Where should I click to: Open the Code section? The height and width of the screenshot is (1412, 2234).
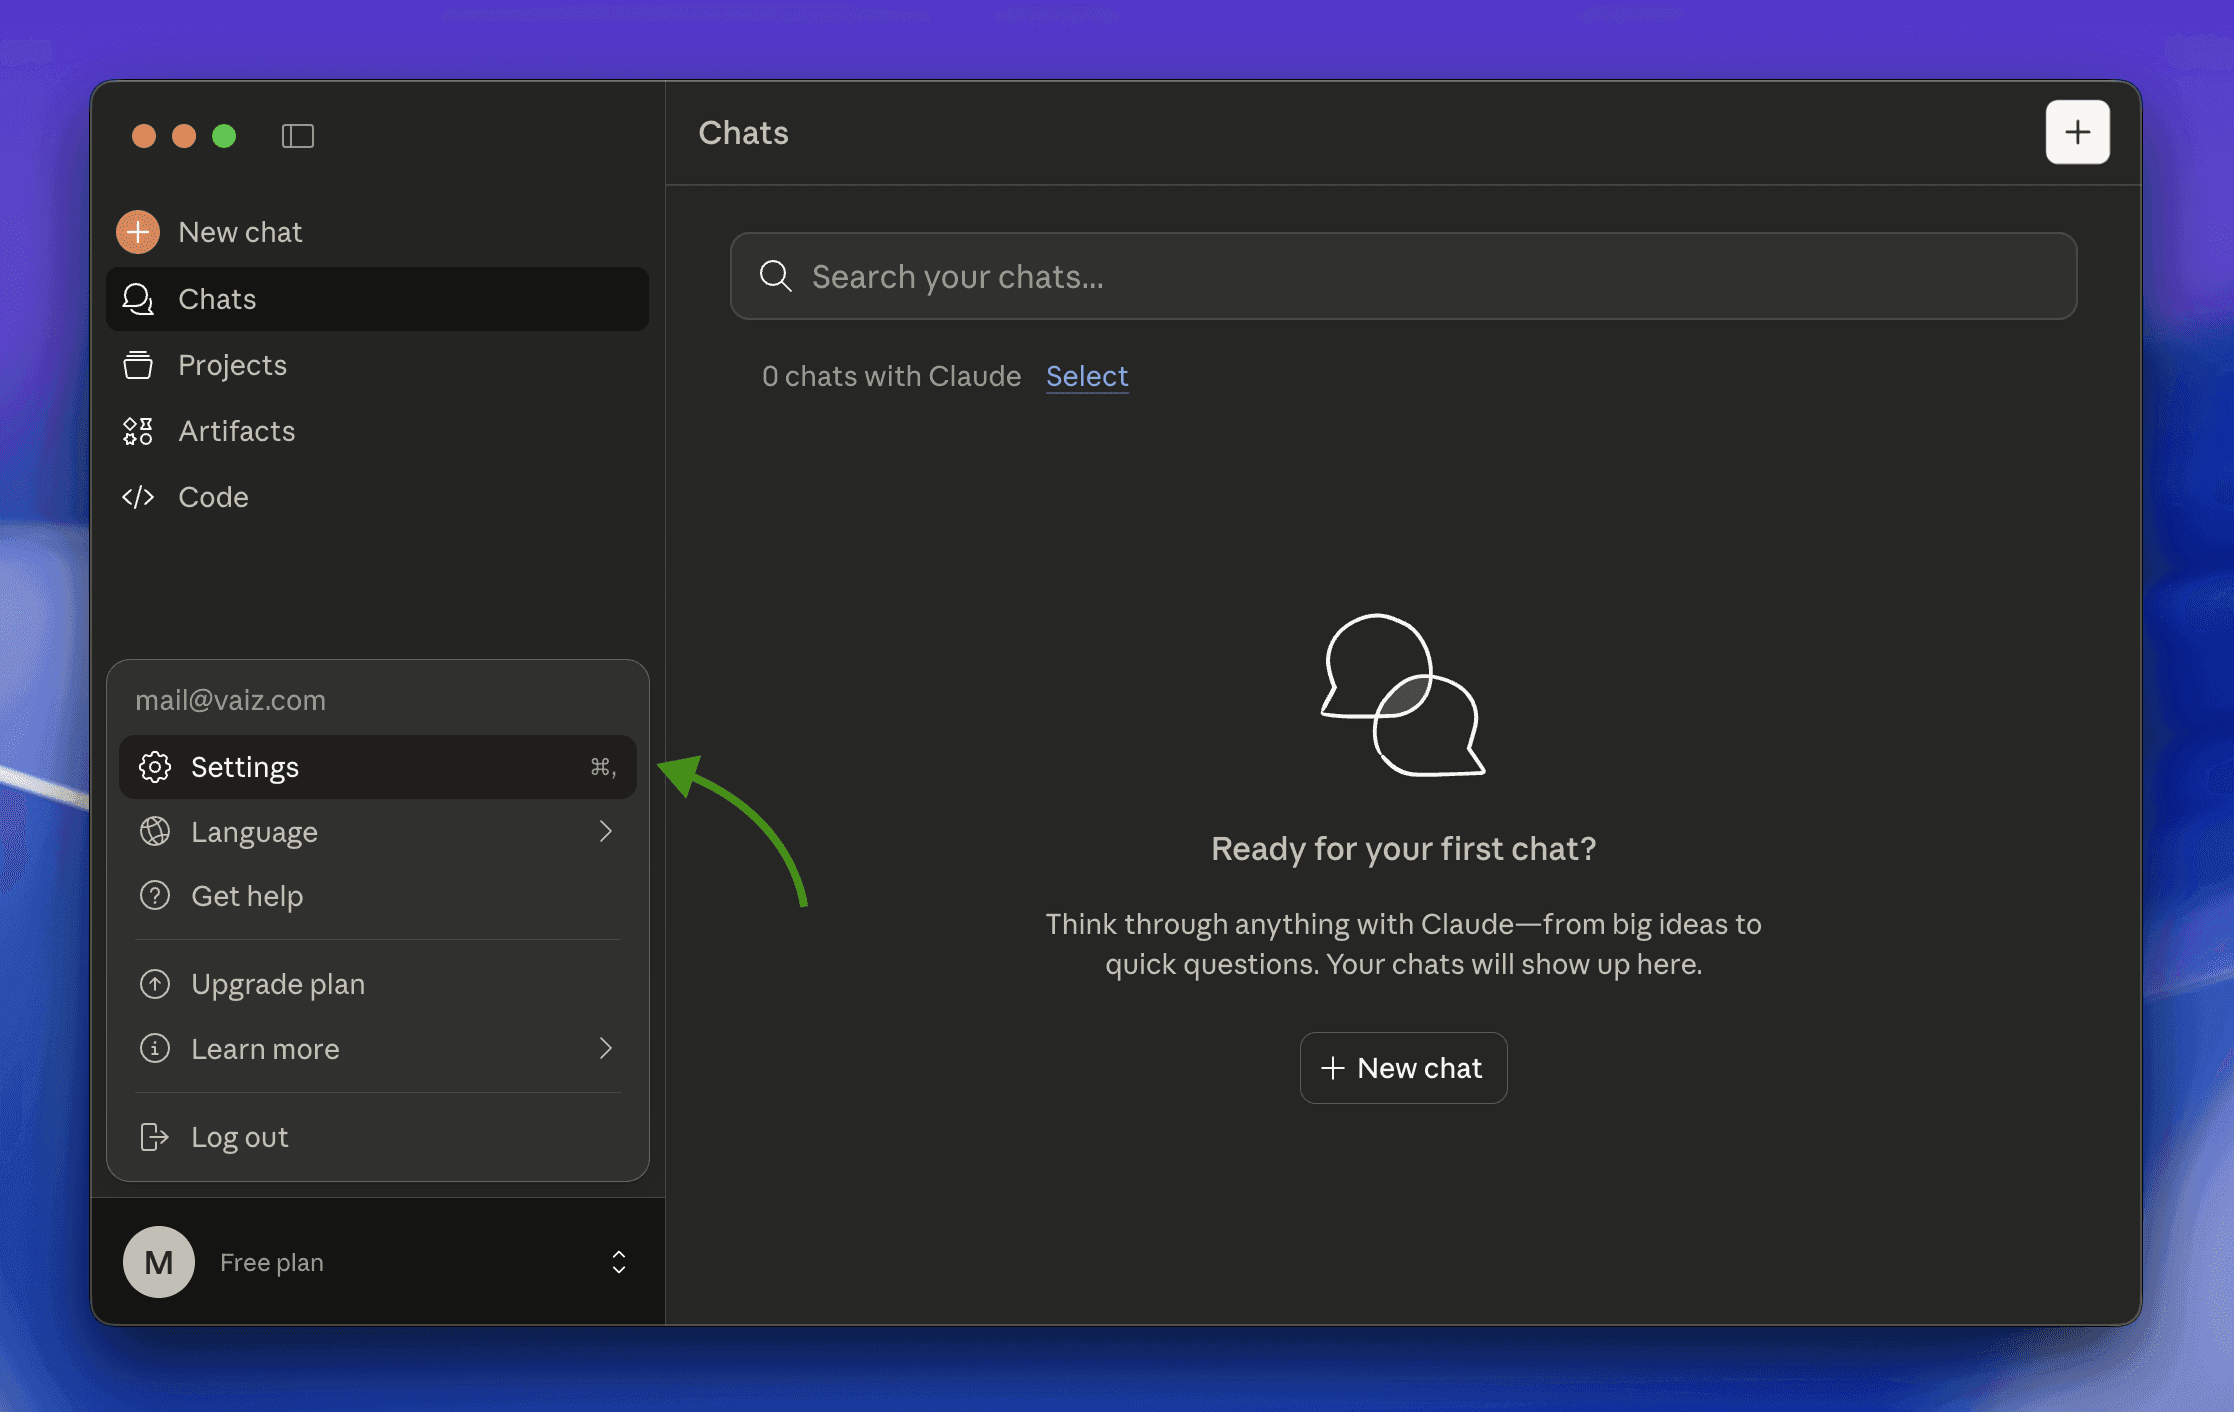pyautogui.click(x=212, y=497)
